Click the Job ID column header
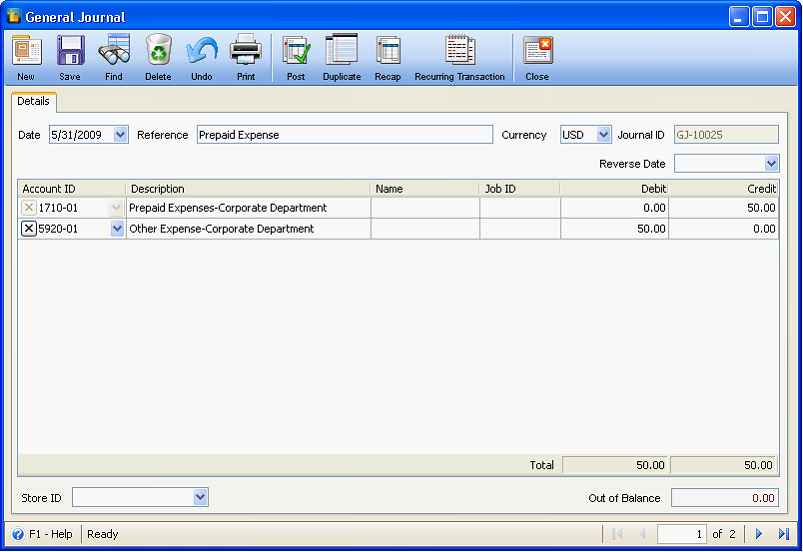This screenshot has height=552, width=803. (520, 188)
